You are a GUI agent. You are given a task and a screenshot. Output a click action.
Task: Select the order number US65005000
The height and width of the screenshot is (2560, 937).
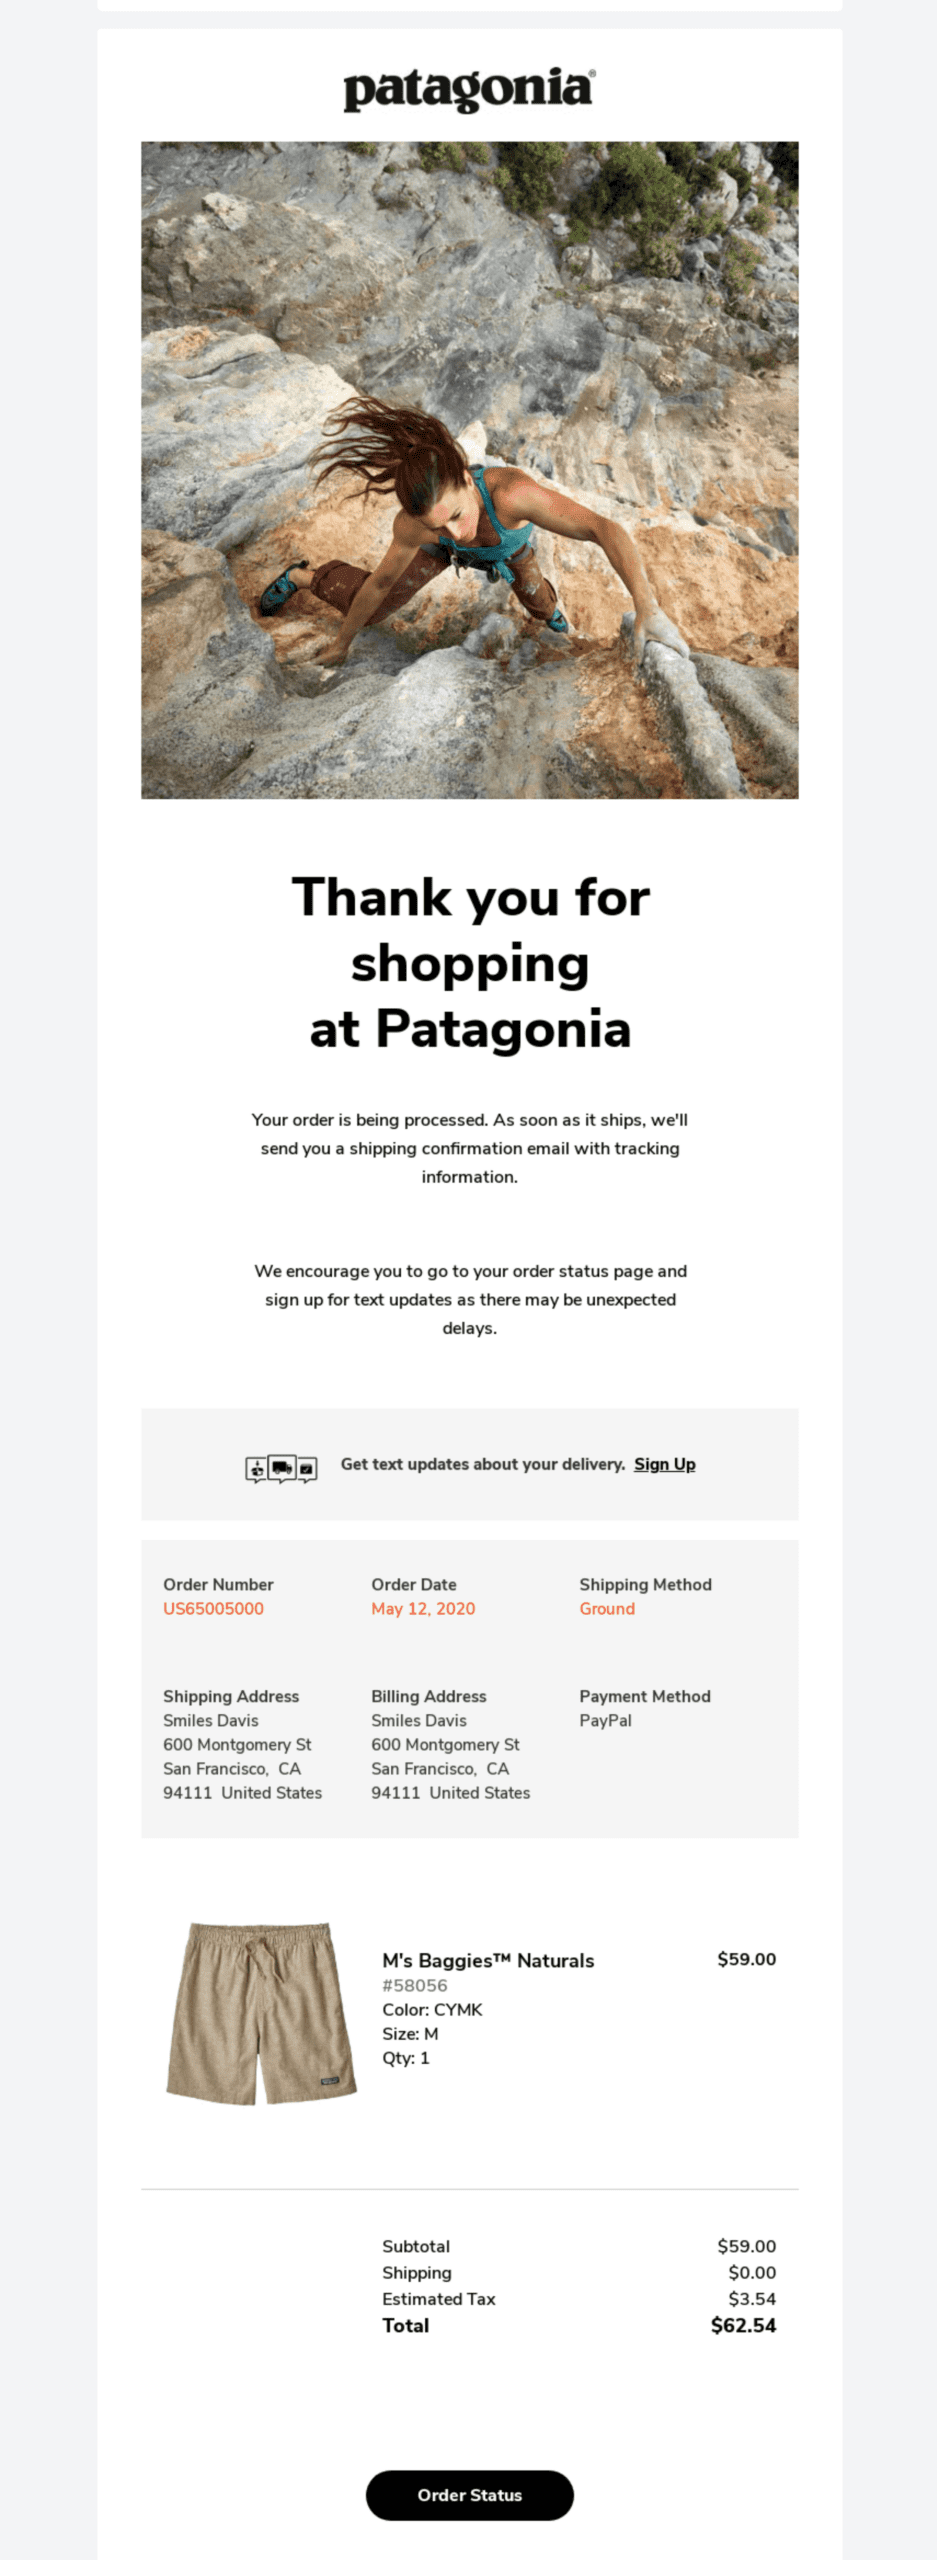coord(213,1609)
